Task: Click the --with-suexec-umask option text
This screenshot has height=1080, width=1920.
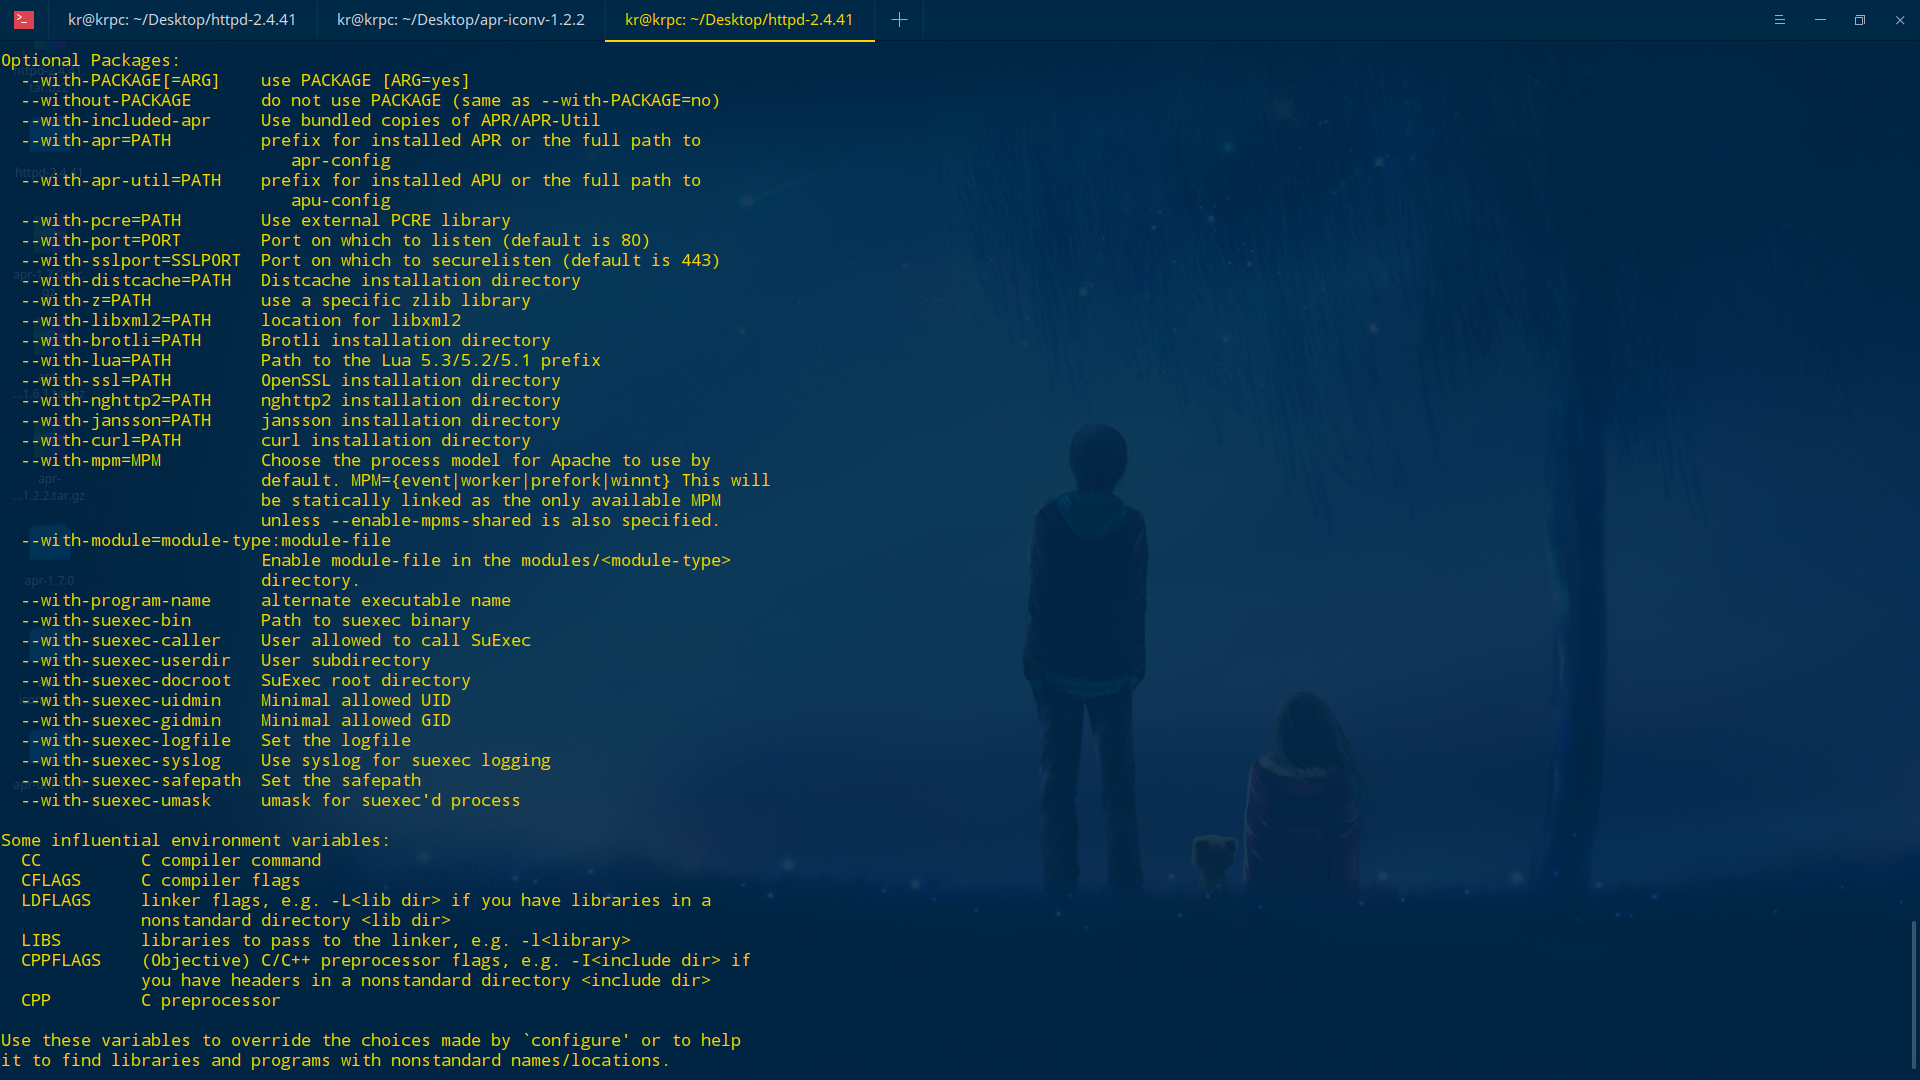Action: (x=116, y=800)
